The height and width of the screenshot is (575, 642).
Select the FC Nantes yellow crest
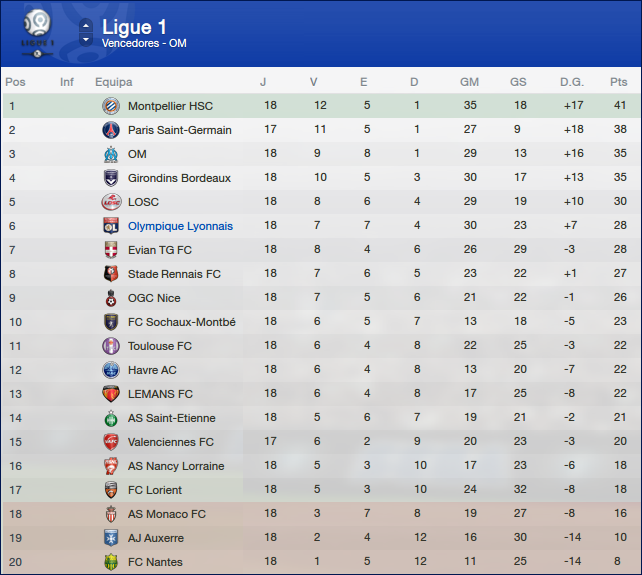(110, 562)
